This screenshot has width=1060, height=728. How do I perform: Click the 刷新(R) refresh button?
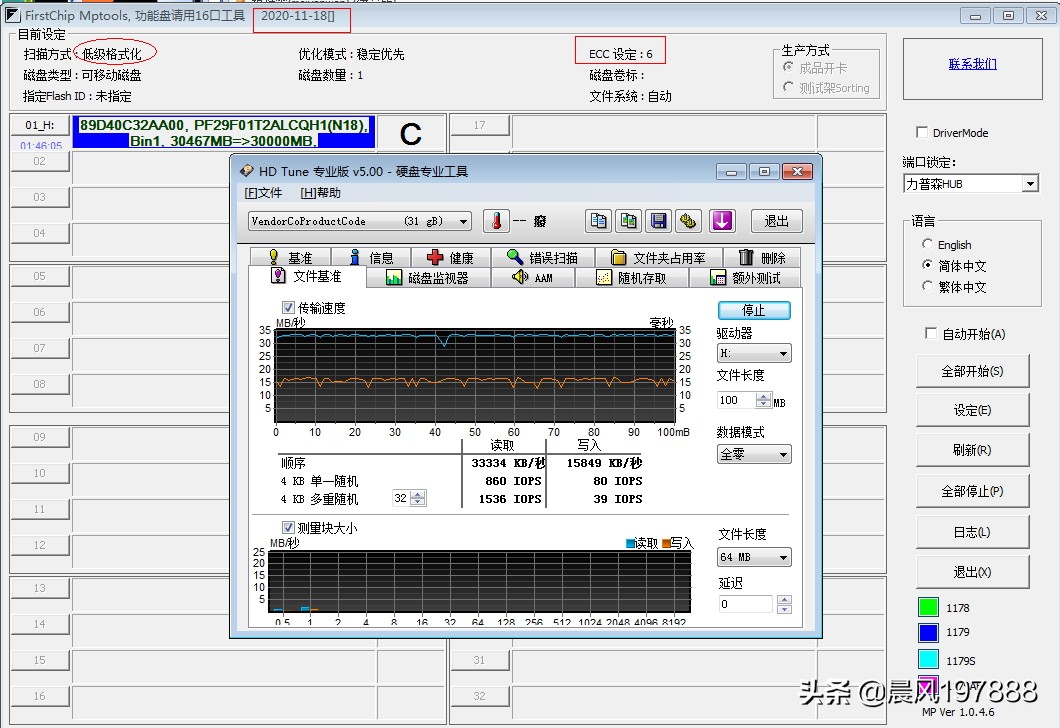click(x=972, y=450)
